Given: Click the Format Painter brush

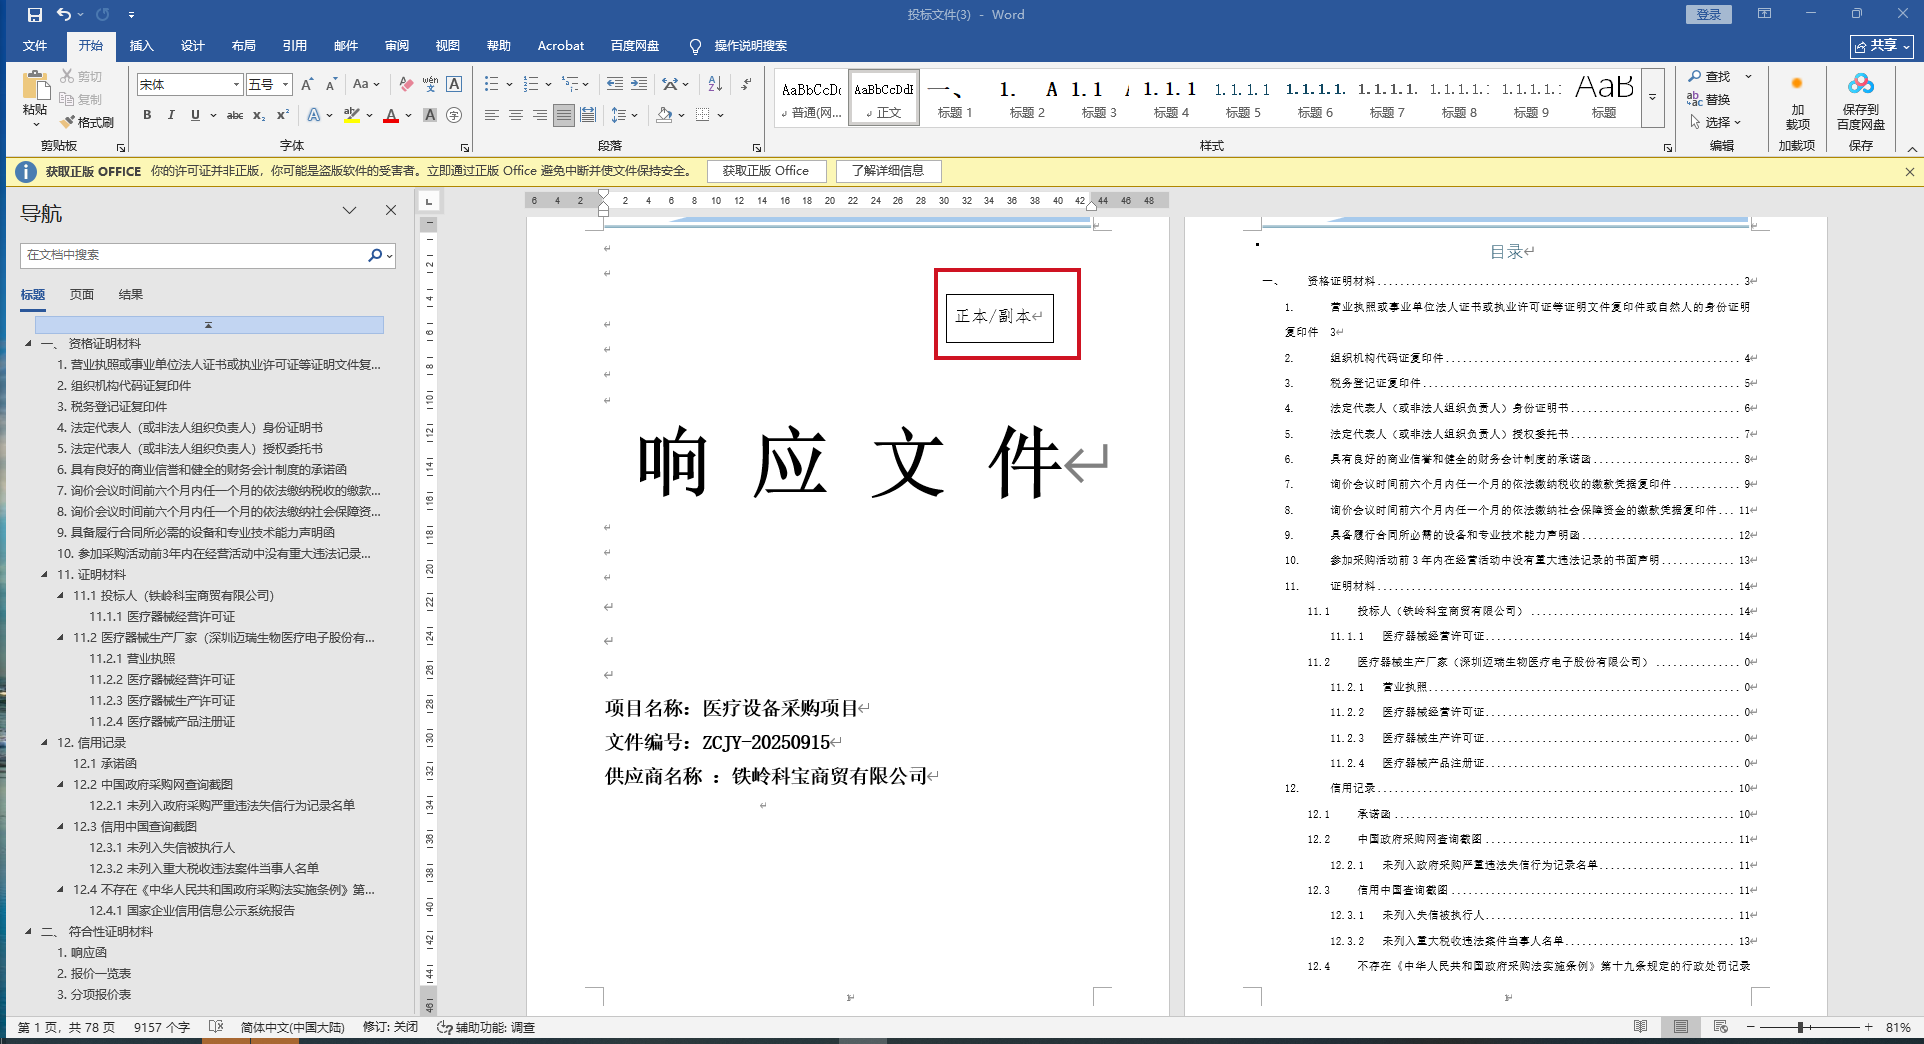Looking at the screenshot, I should pos(87,122).
